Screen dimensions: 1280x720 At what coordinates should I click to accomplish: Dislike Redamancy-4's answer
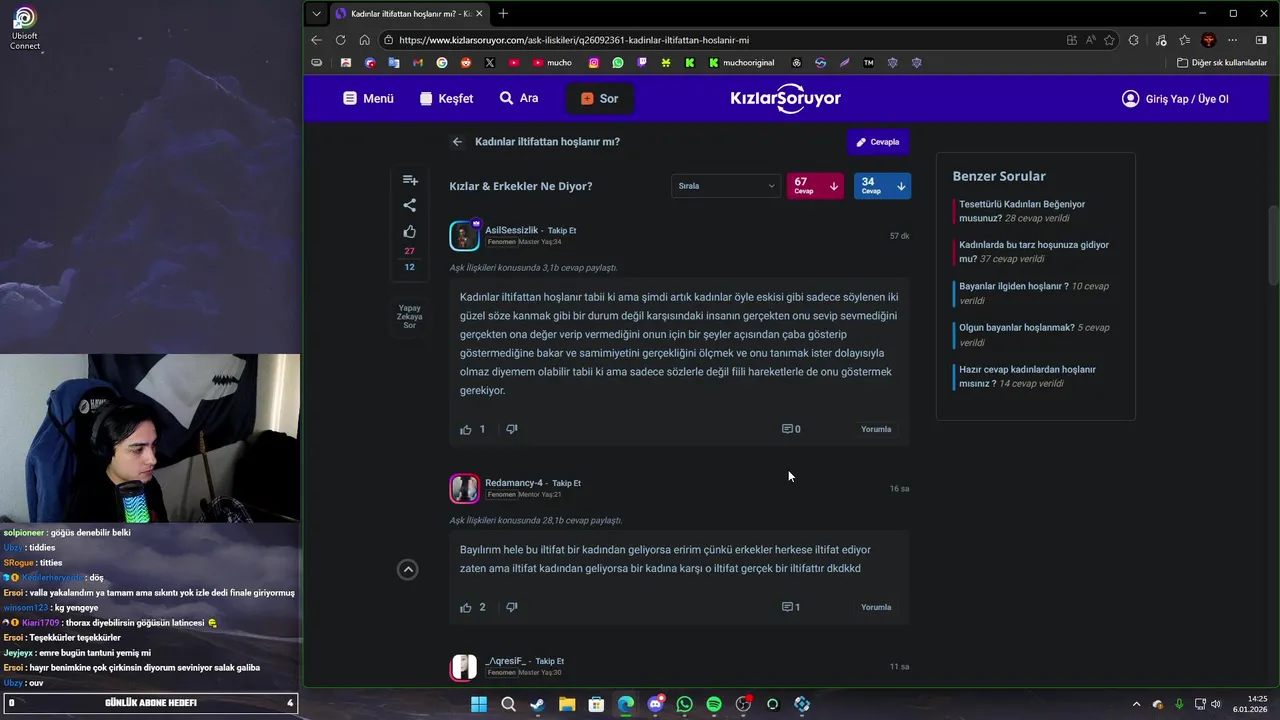click(x=511, y=607)
